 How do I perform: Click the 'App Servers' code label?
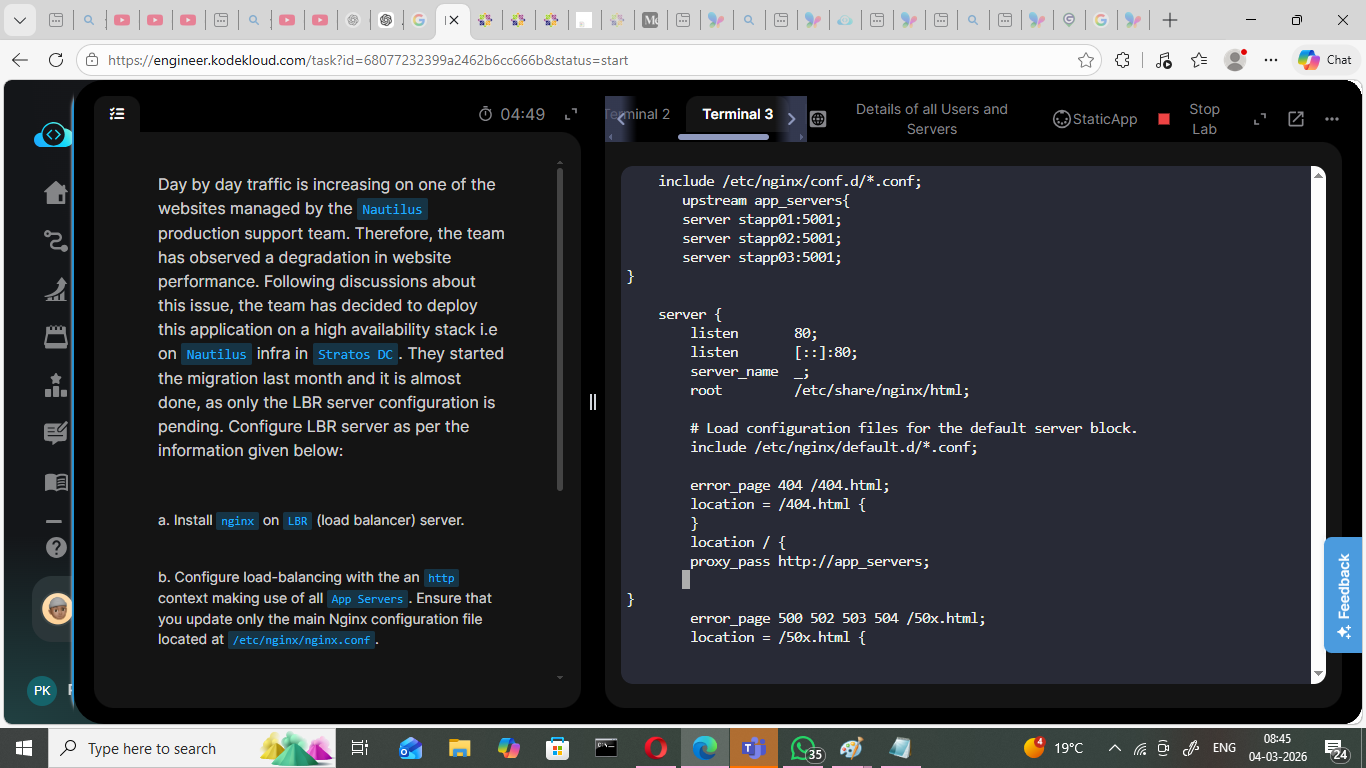click(367, 599)
